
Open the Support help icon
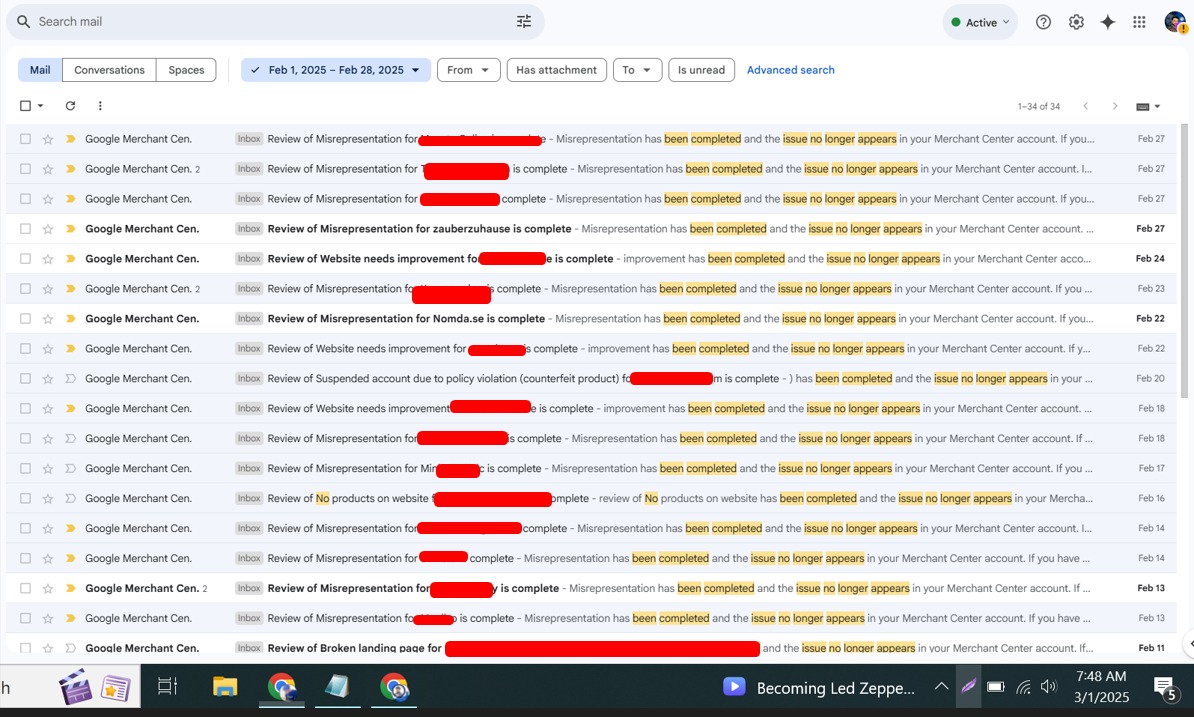click(1043, 22)
